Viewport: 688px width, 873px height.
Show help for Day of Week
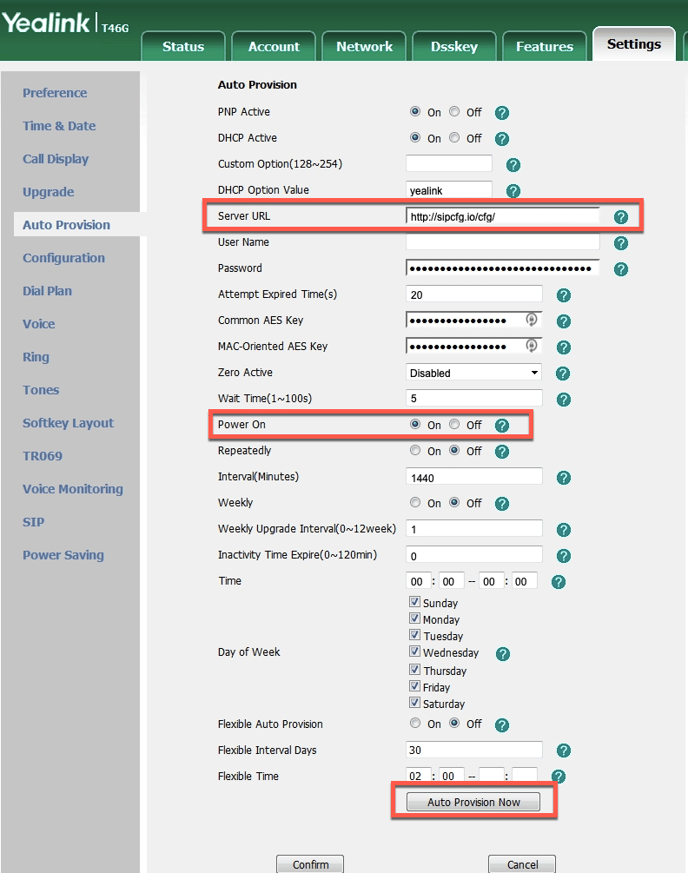click(x=503, y=654)
